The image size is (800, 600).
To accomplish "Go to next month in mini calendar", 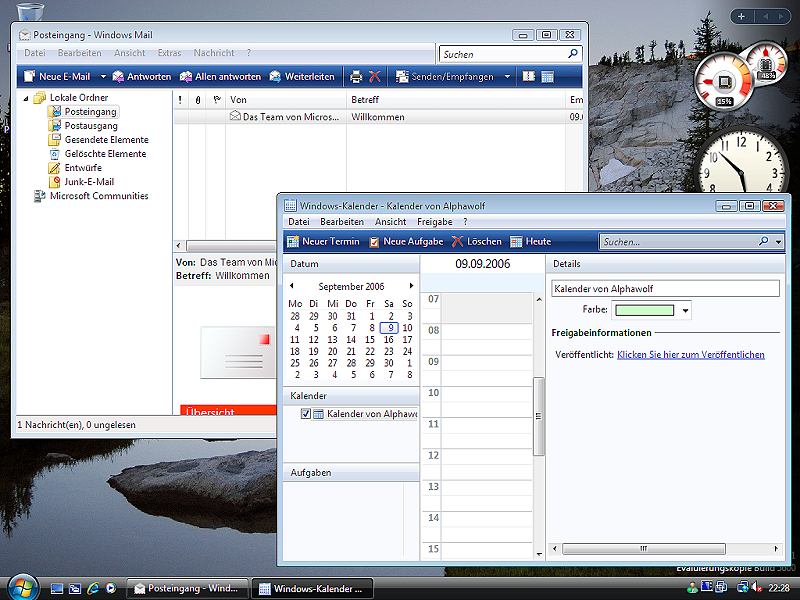I will pos(411,286).
